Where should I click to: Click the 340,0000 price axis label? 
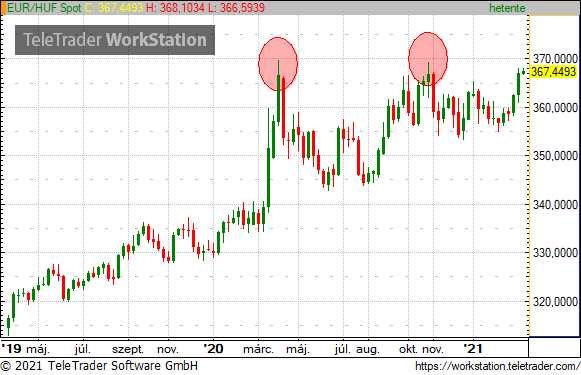click(x=555, y=205)
